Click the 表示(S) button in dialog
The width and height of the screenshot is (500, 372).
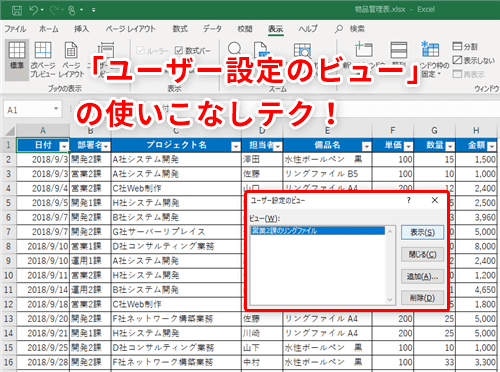click(422, 232)
